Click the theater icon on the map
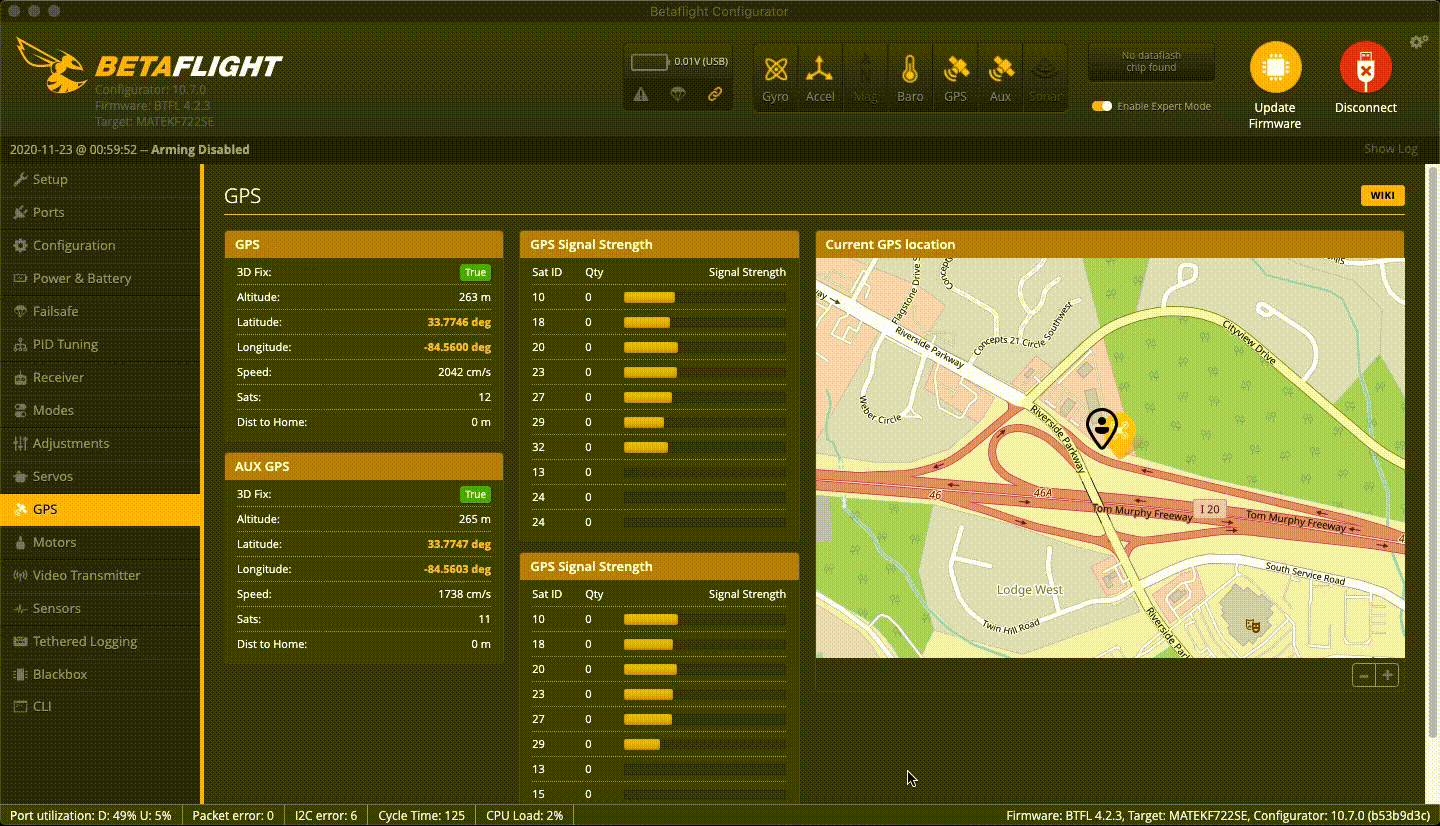This screenshot has width=1440, height=826. (x=1252, y=626)
